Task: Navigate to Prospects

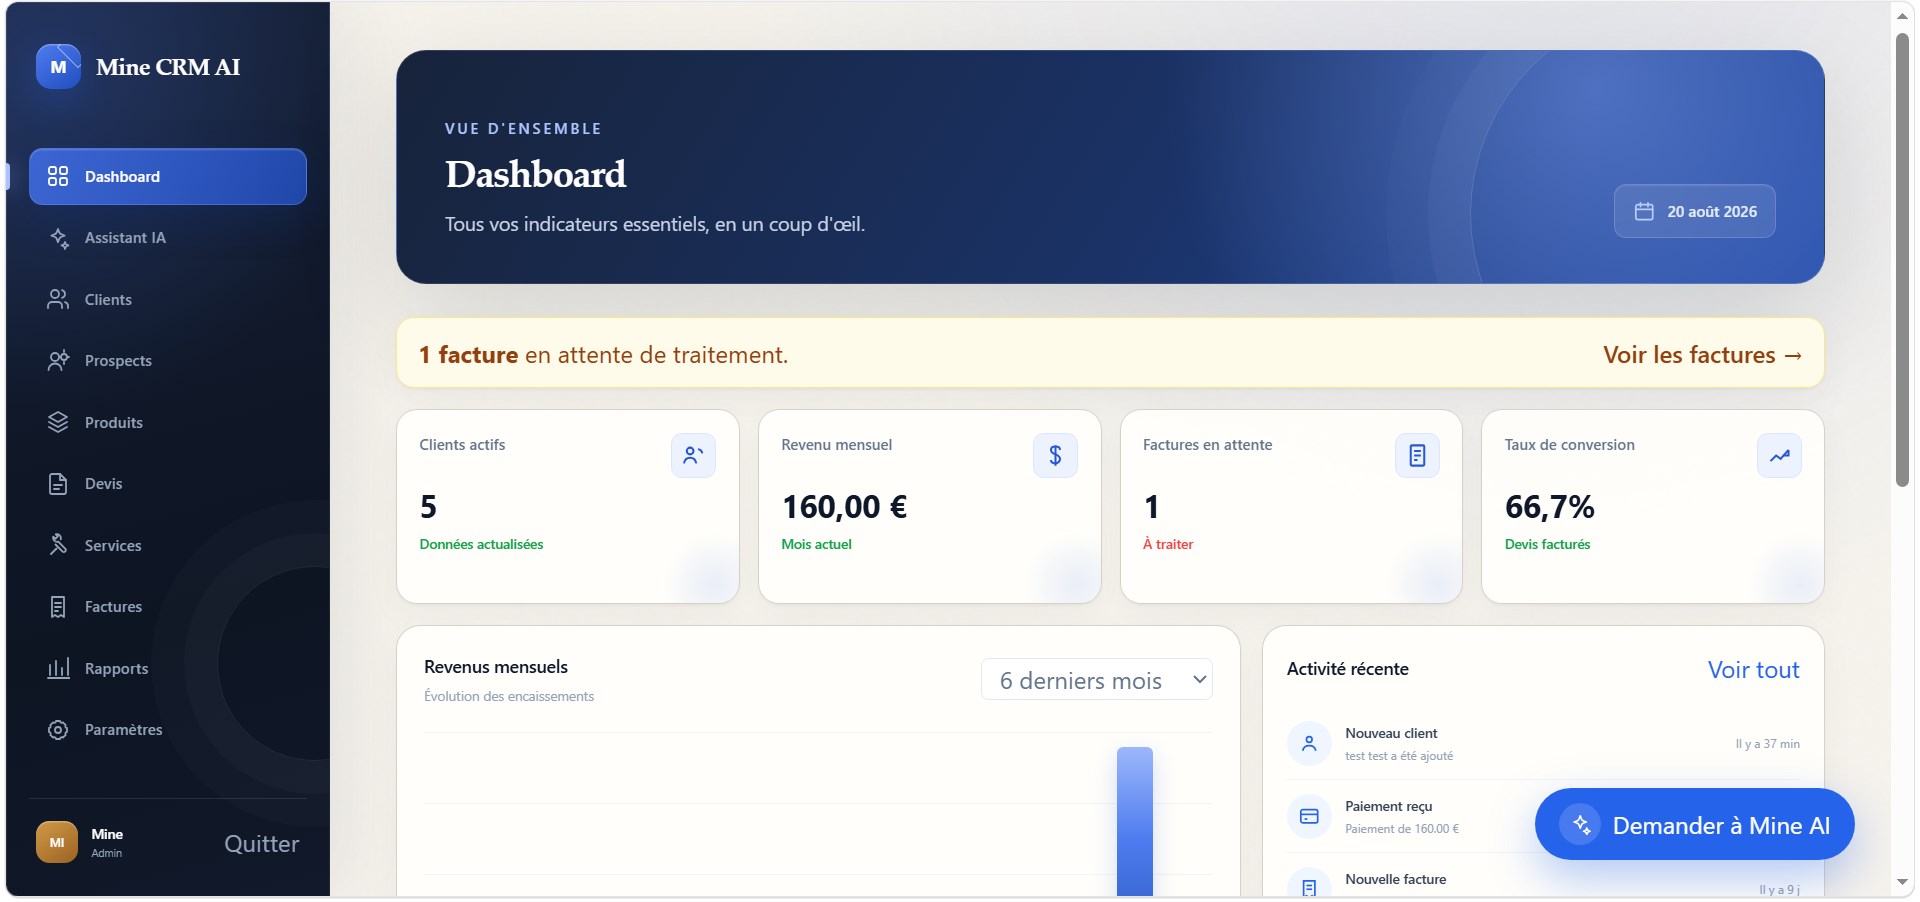Action: point(168,361)
